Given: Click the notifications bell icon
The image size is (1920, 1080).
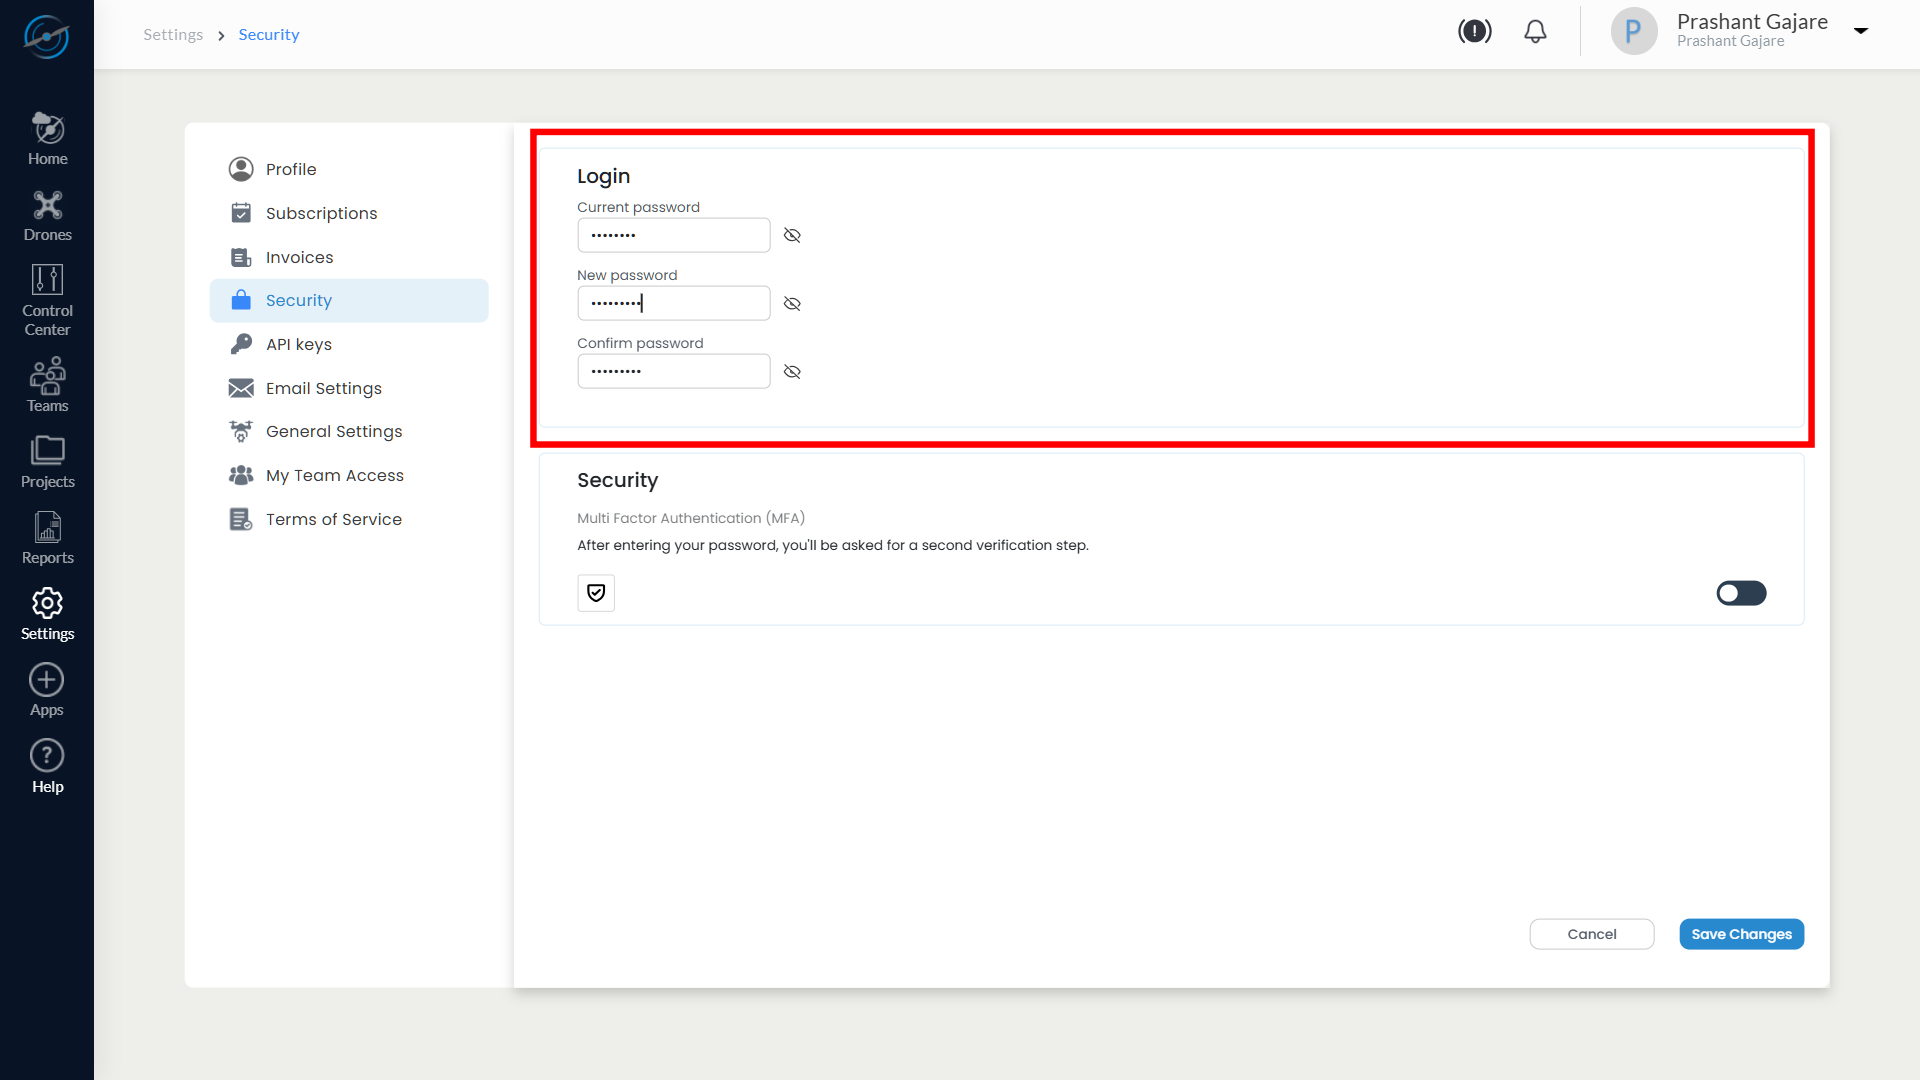Looking at the screenshot, I should (x=1535, y=32).
